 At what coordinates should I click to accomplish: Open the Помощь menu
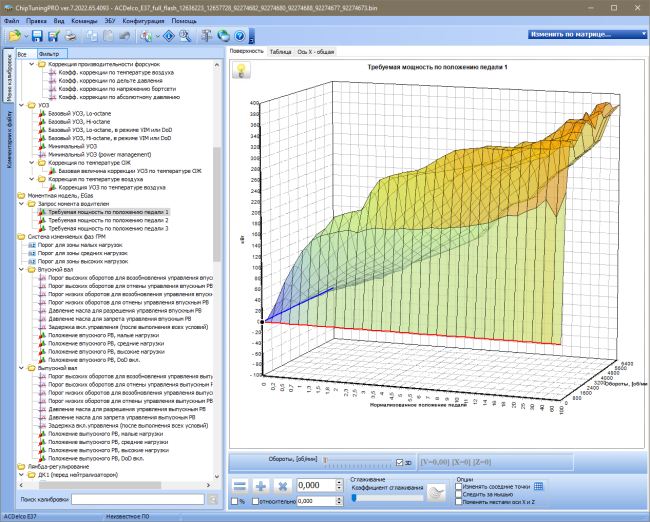pyautogui.click(x=184, y=21)
